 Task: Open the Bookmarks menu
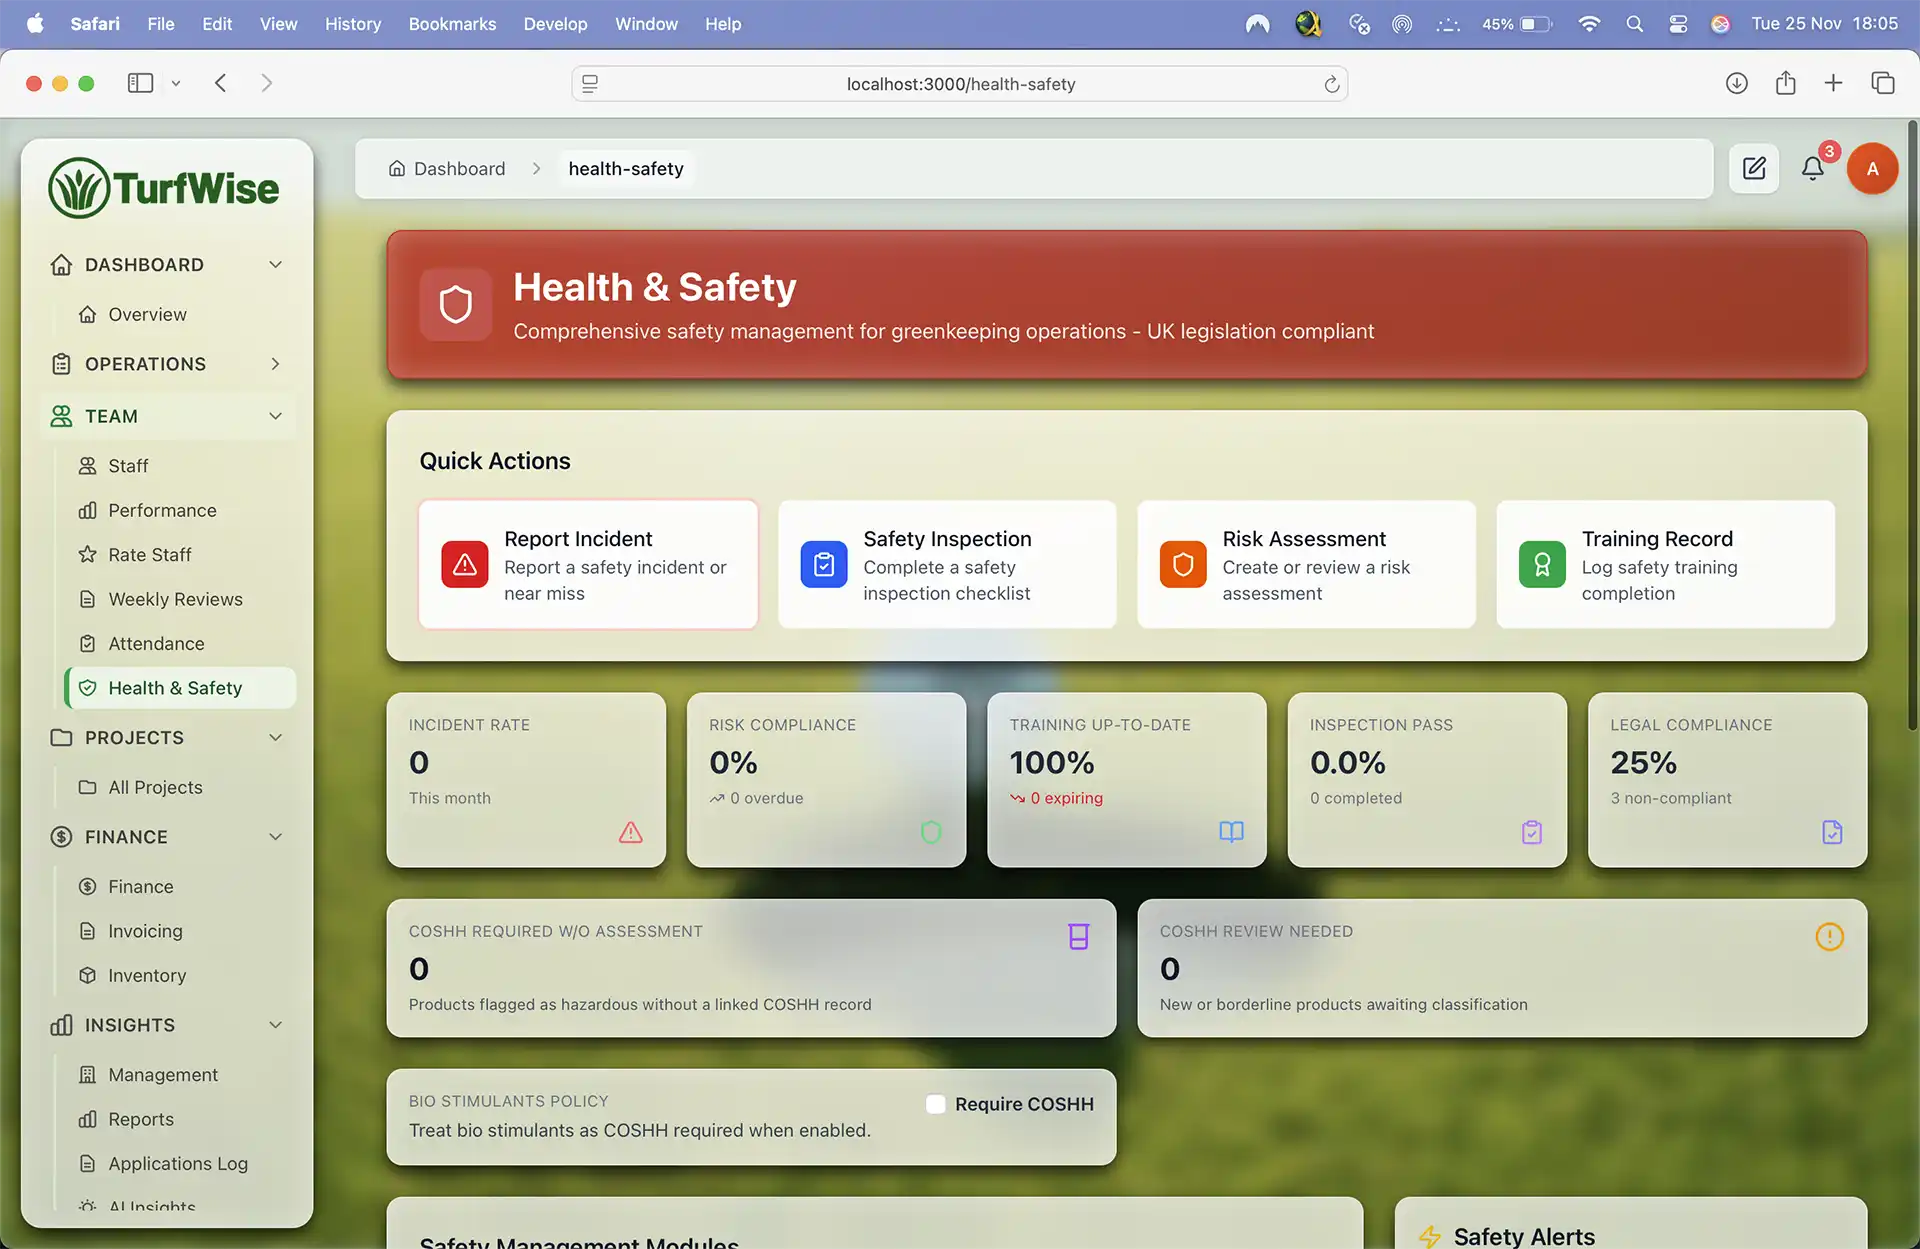click(452, 23)
